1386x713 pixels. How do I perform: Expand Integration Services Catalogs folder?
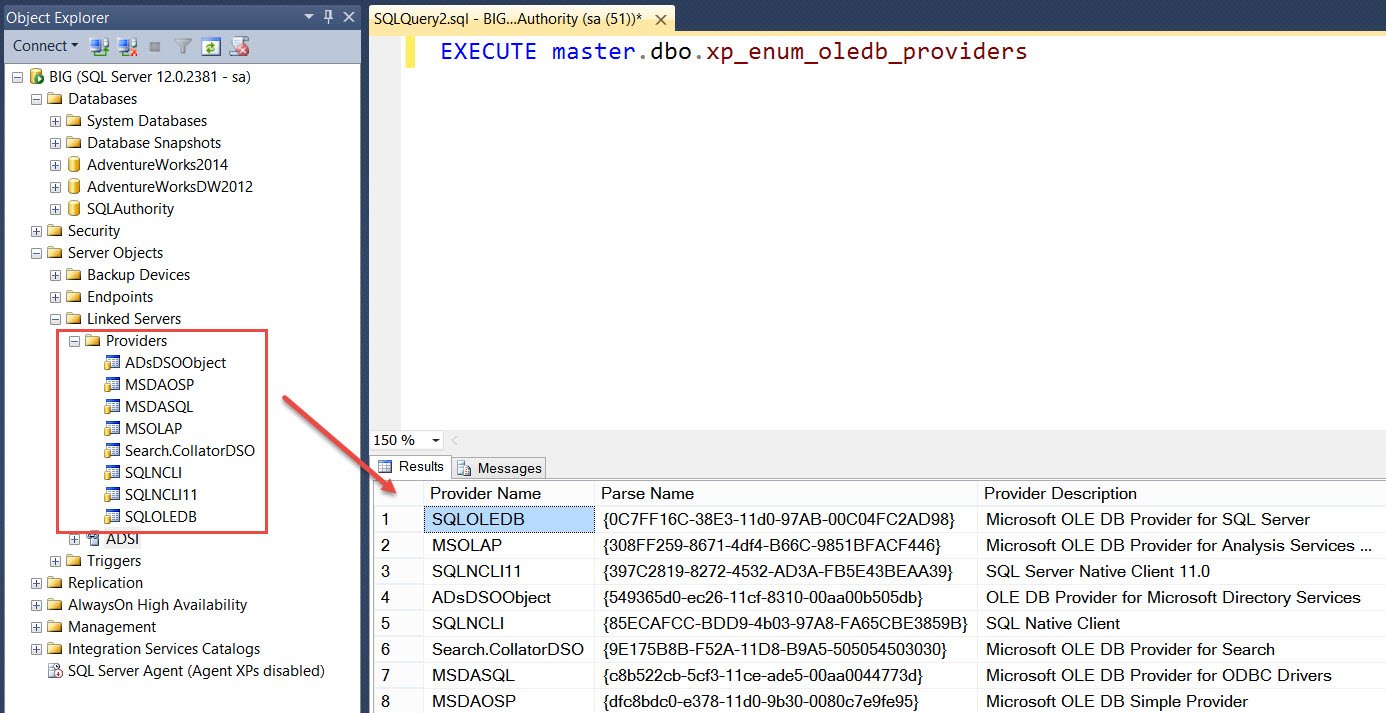37,649
